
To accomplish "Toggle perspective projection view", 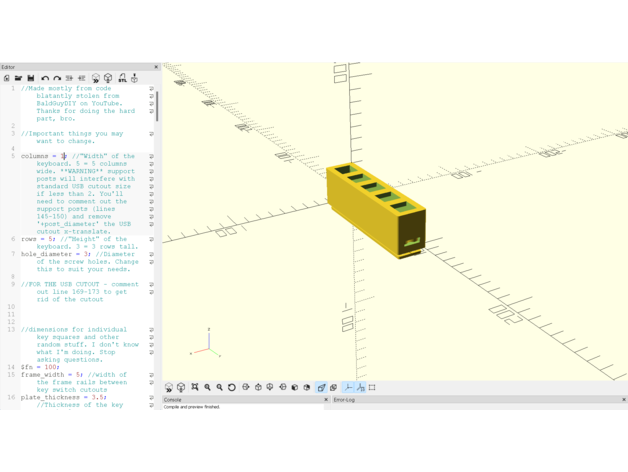I will [x=321, y=387].
